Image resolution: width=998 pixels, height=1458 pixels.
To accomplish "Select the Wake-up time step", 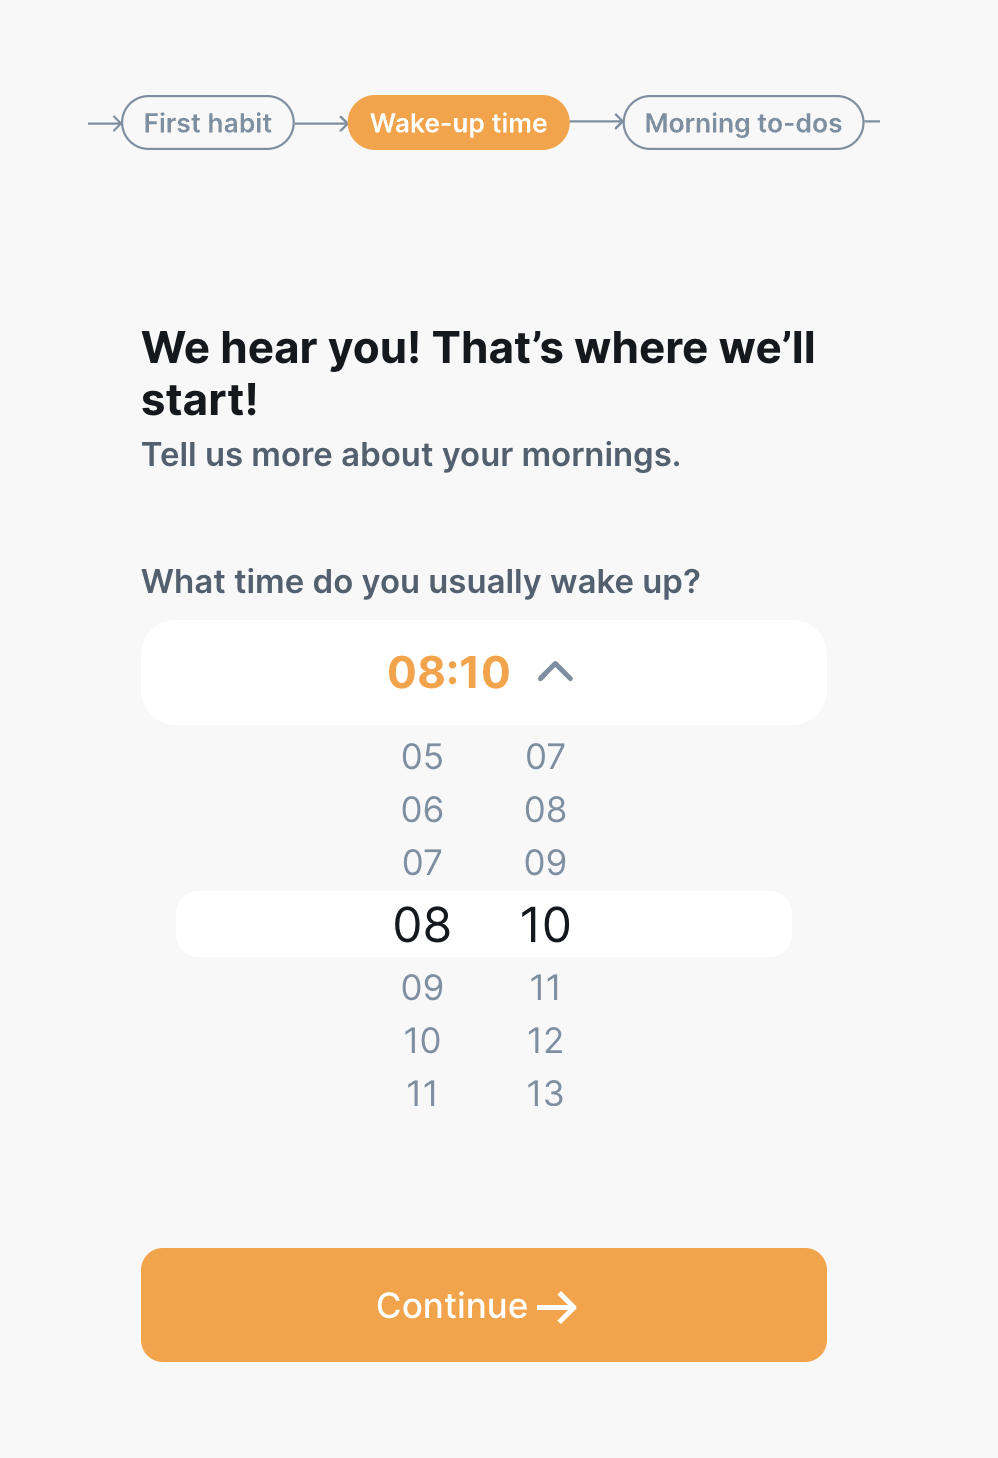I will click(x=458, y=123).
